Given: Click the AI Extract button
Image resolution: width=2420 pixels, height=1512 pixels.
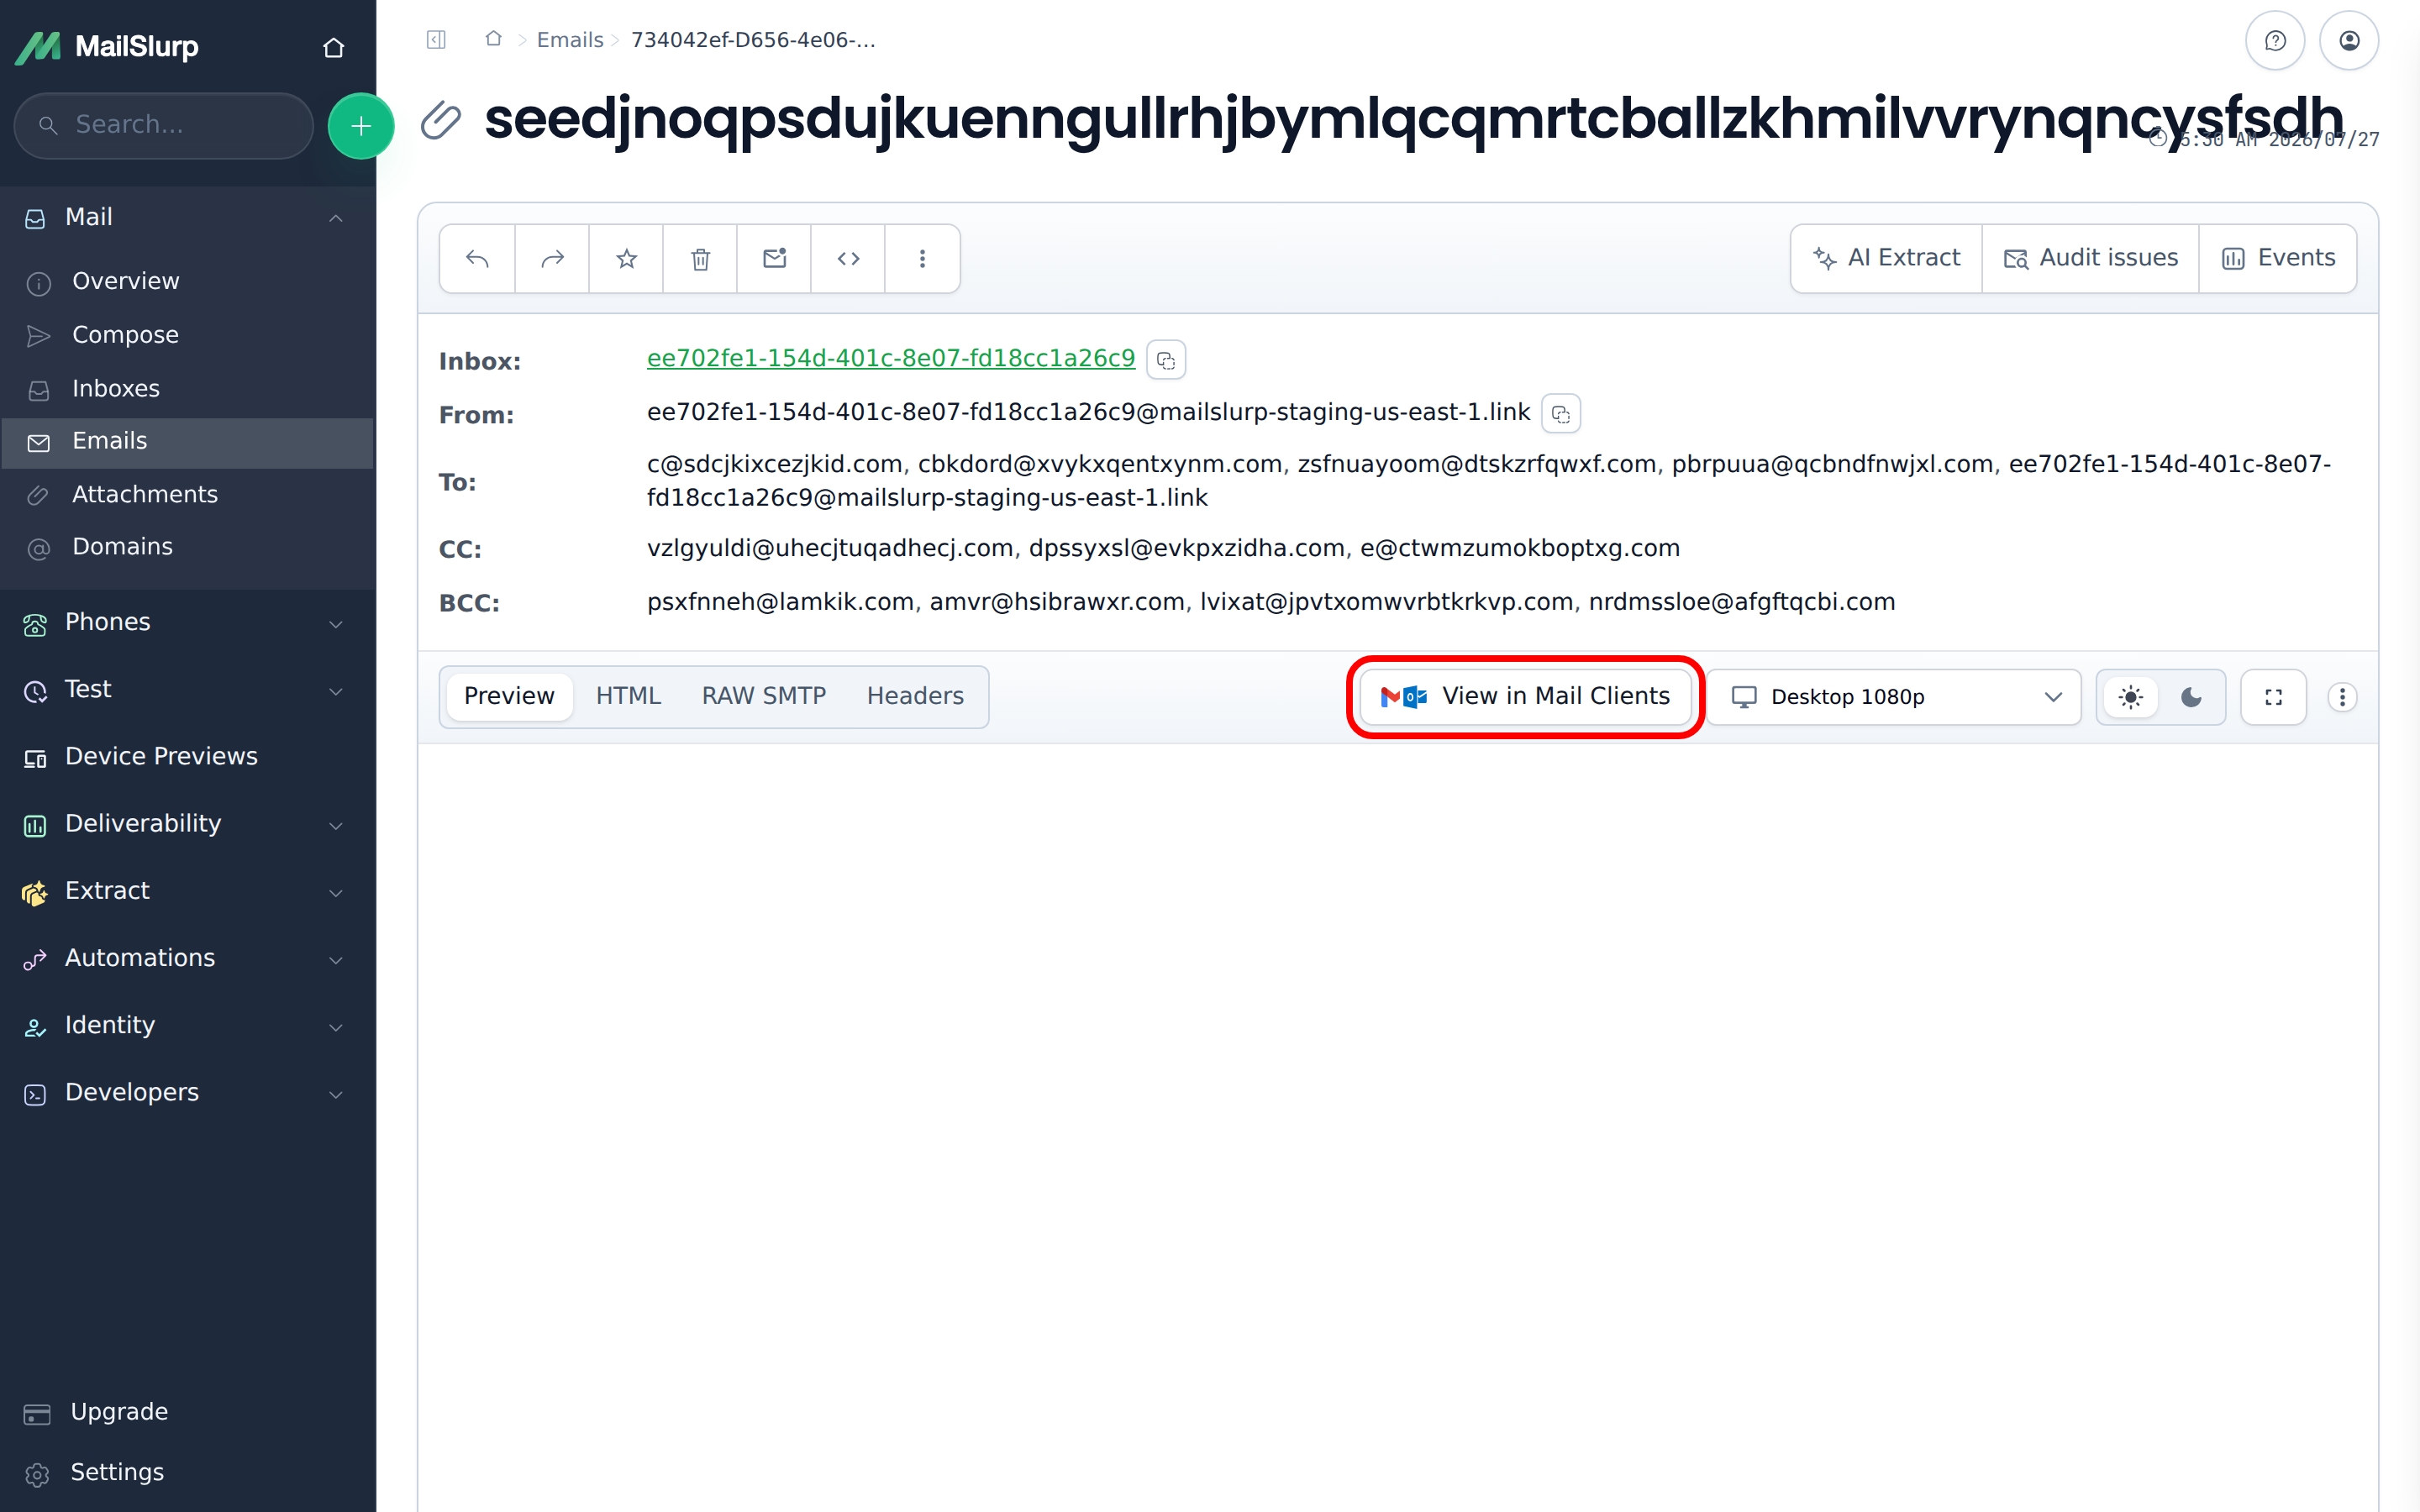Looking at the screenshot, I should (x=1886, y=259).
